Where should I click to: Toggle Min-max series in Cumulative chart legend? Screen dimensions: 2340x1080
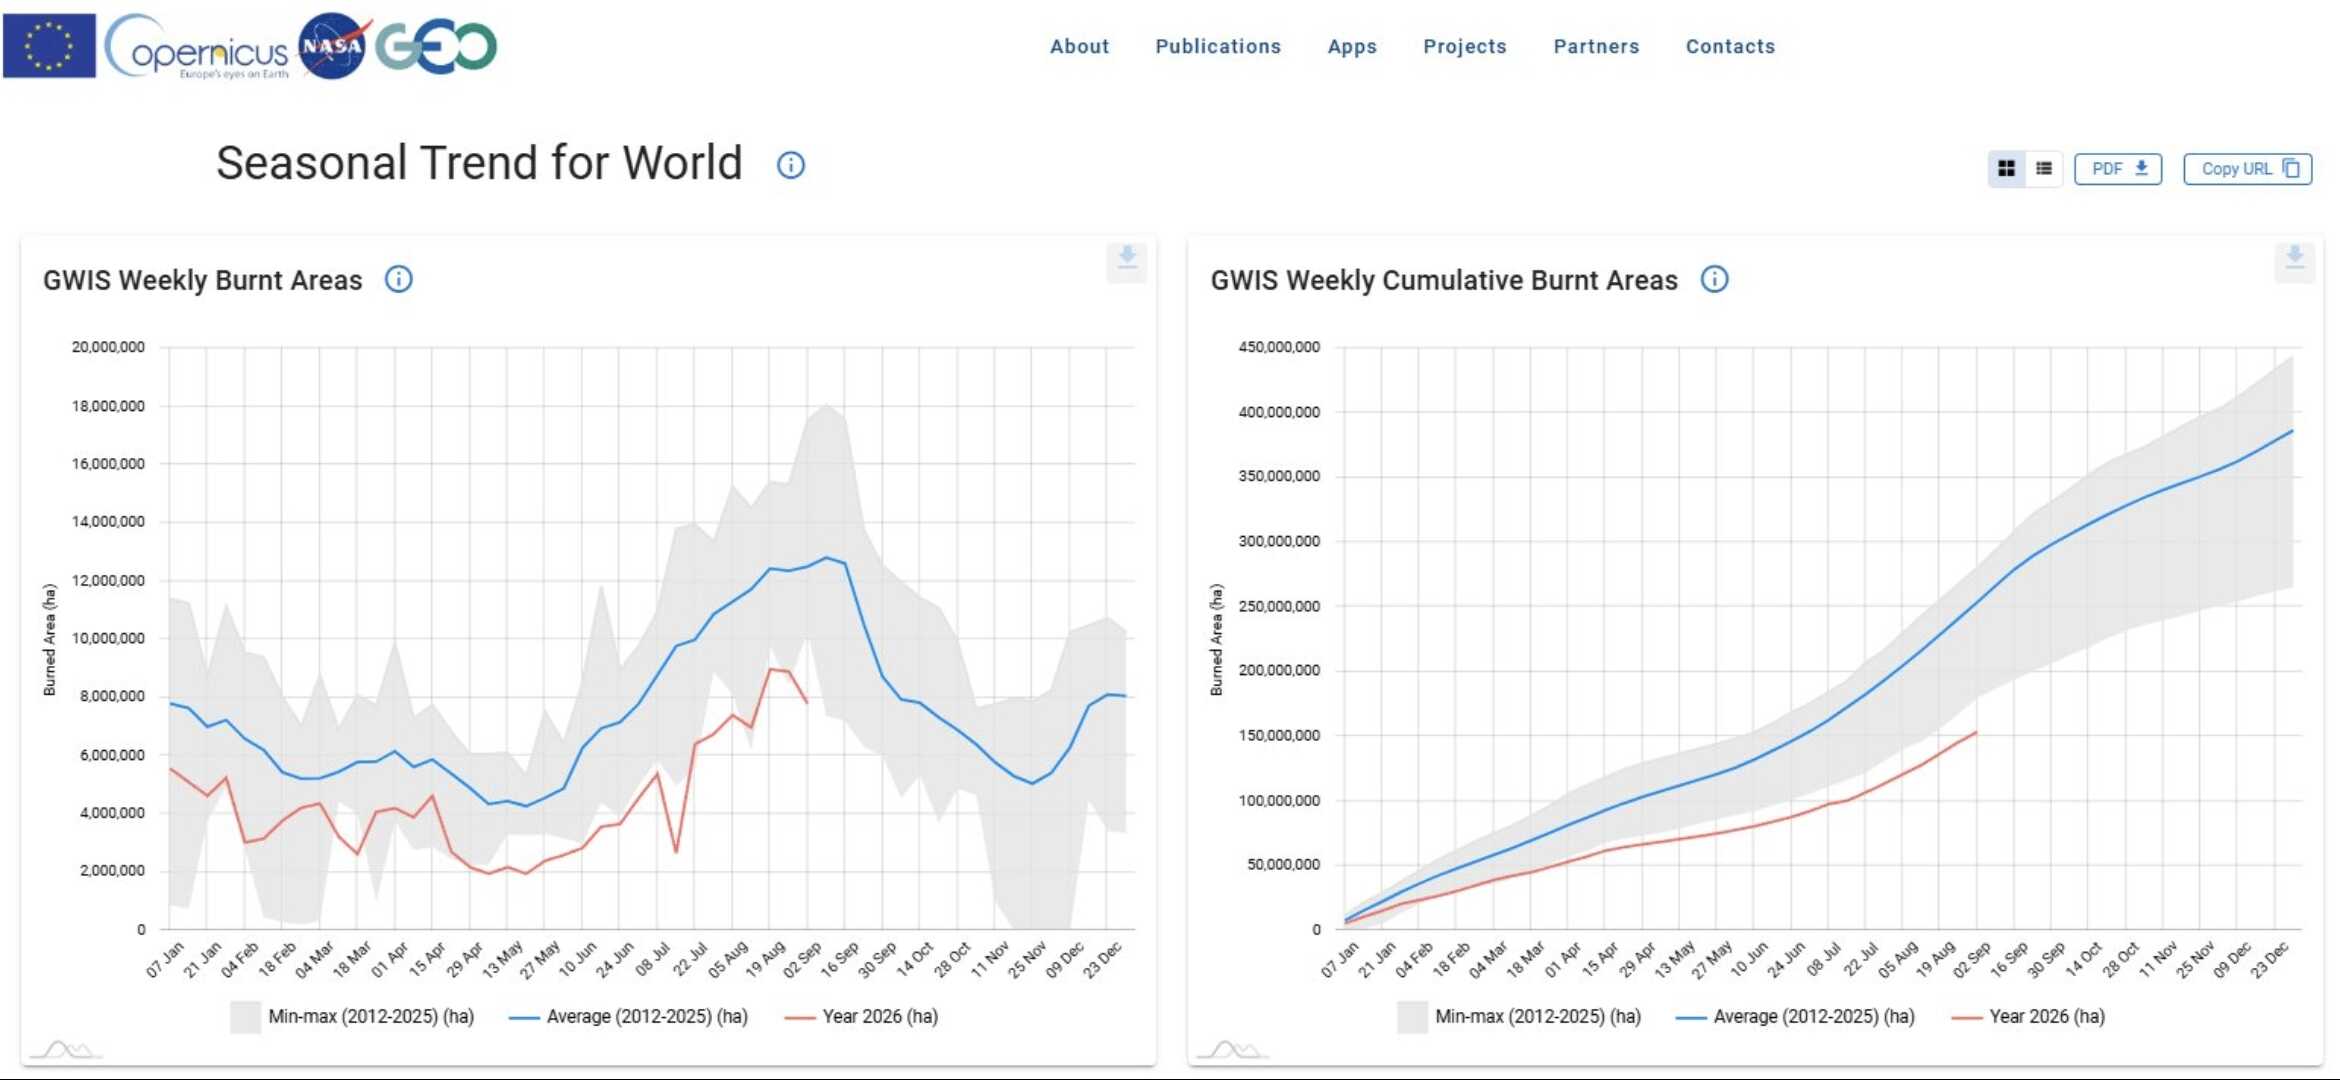pyautogui.click(x=1520, y=1017)
